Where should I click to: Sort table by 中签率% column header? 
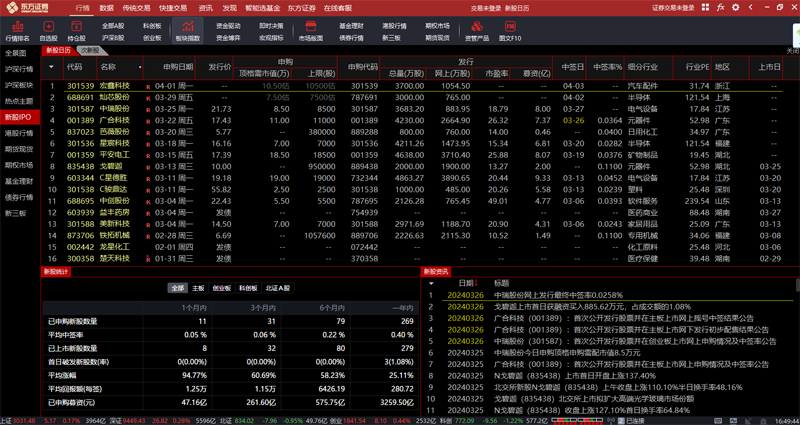pos(607,67)
